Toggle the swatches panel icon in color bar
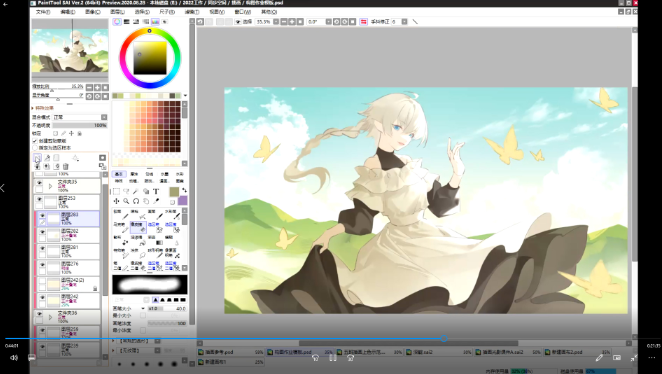 (155, 22)
